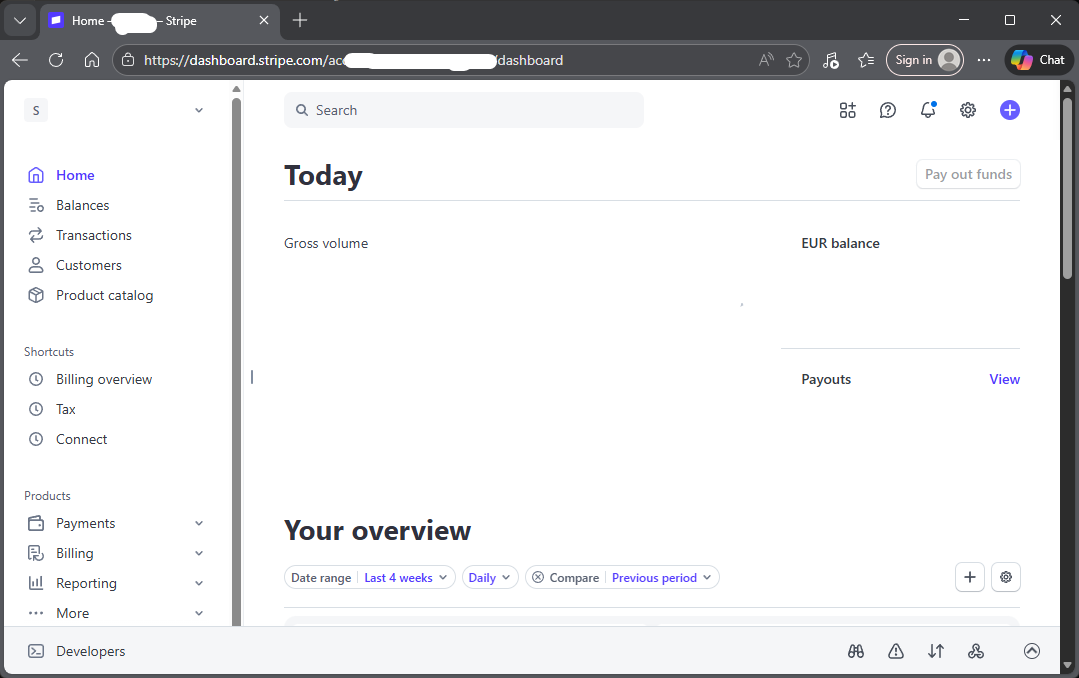Open overview settings gear icon
The height and width of the screenshot is (678, 1079).
click(x=1006, y=577)
